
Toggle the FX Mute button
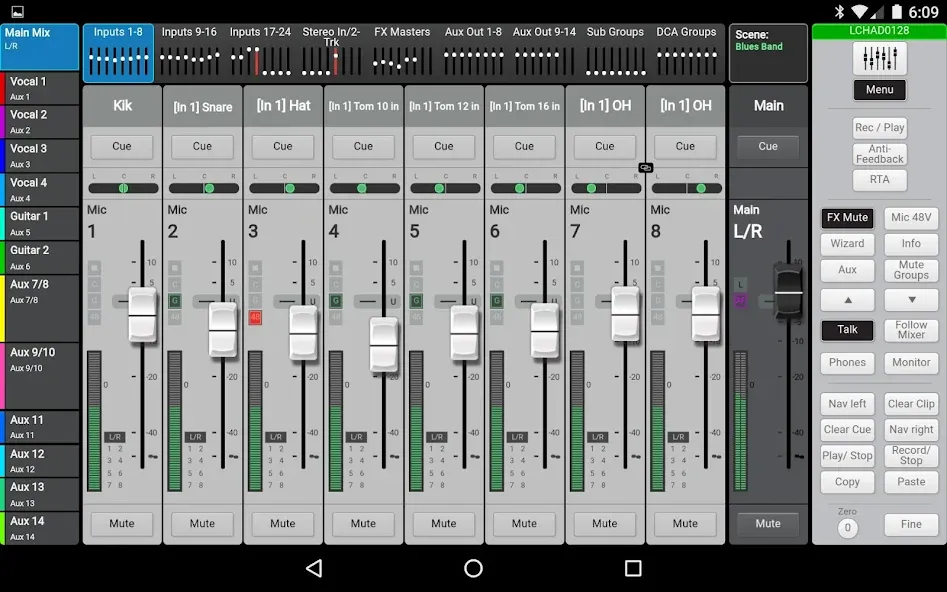(x=847, y=217)
